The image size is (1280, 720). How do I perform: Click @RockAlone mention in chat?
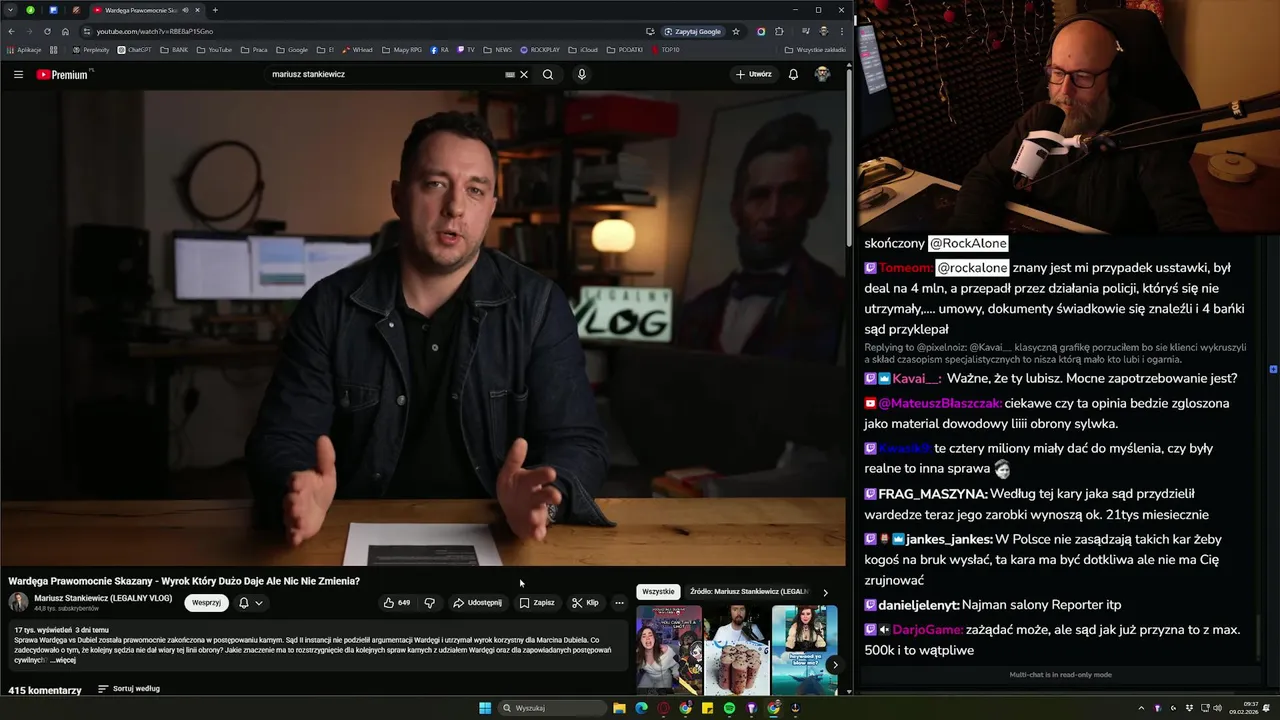[x=968, y=243]
